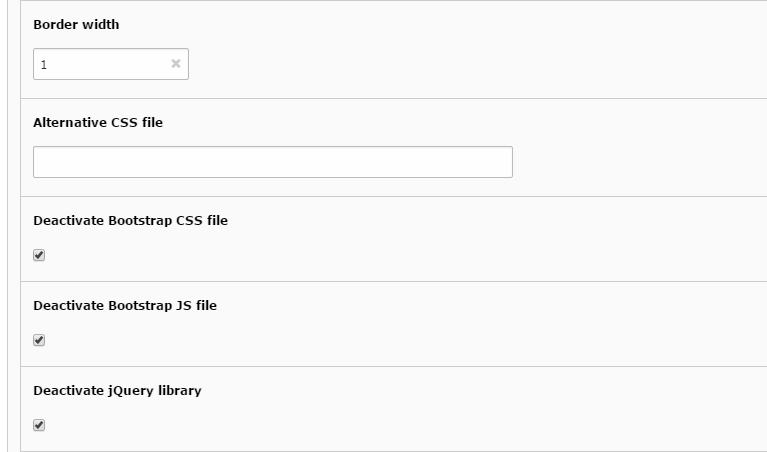Clear the Border width value with the X icon
This screenshot has width=767, height=452.
click(x=176, y=64)
